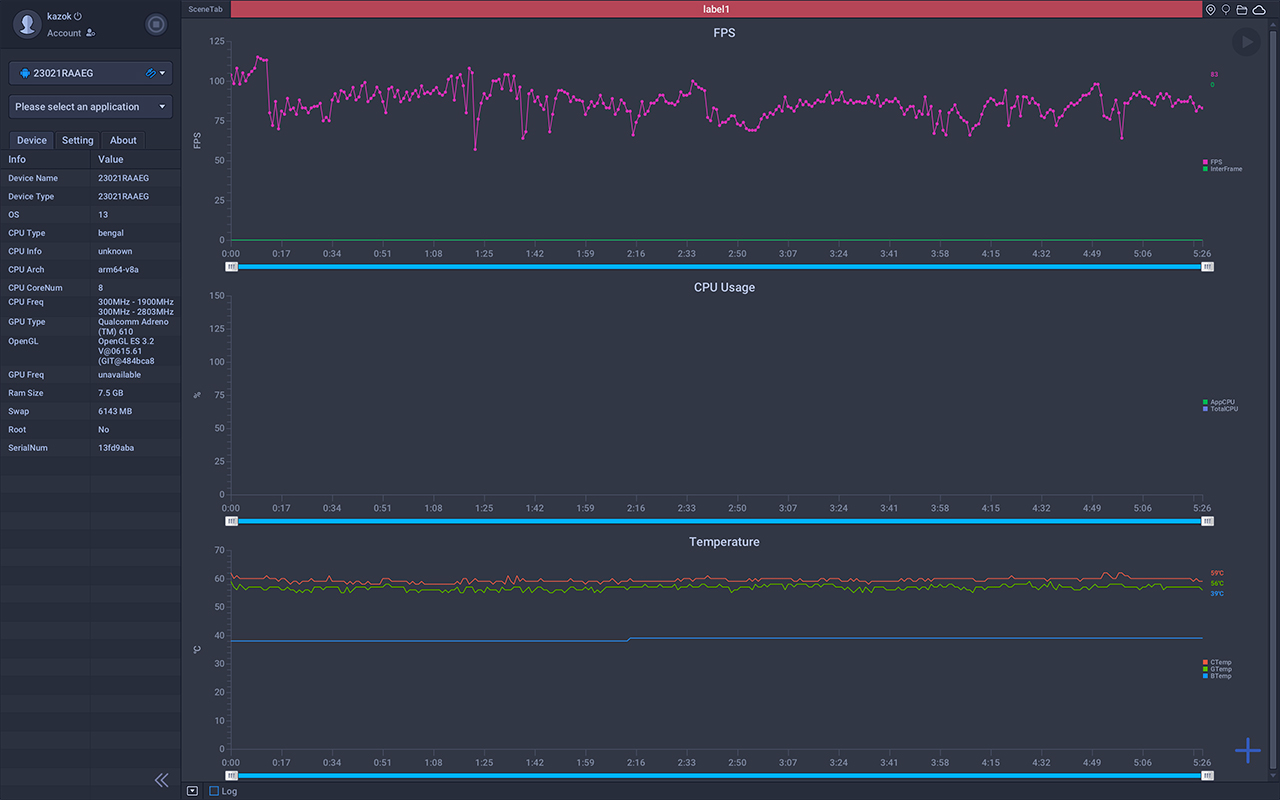Click the CPU Usage chart title
The image size is (1280, 800).
pyautogui.click(x=724, y=287)
